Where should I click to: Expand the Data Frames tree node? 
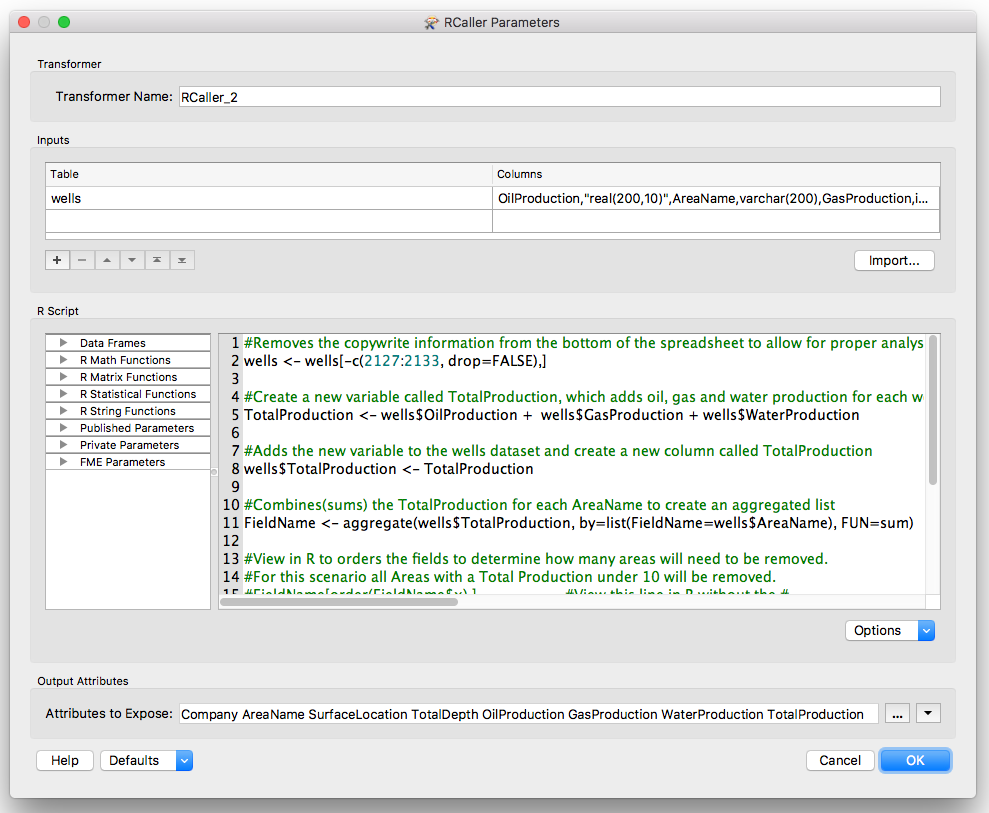63,342
